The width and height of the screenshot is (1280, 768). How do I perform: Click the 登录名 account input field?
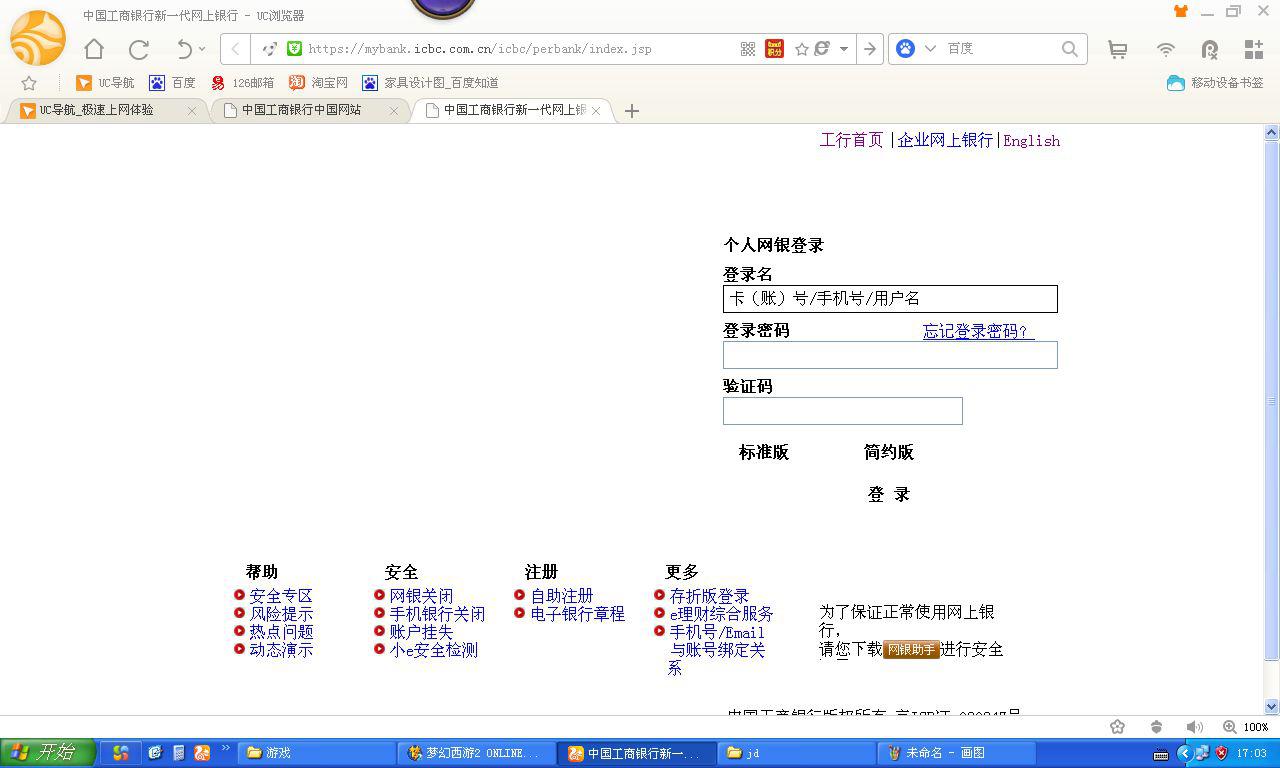[x=889, y=298]
